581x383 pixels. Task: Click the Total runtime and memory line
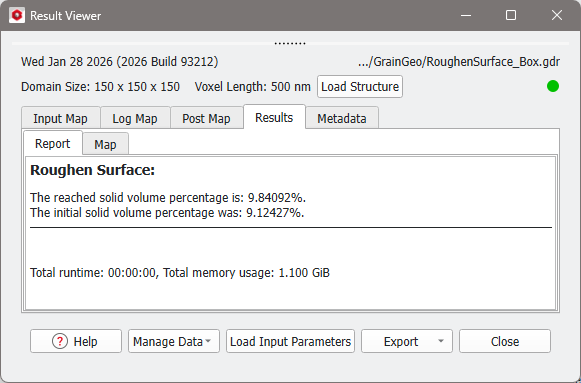(180, 273)
